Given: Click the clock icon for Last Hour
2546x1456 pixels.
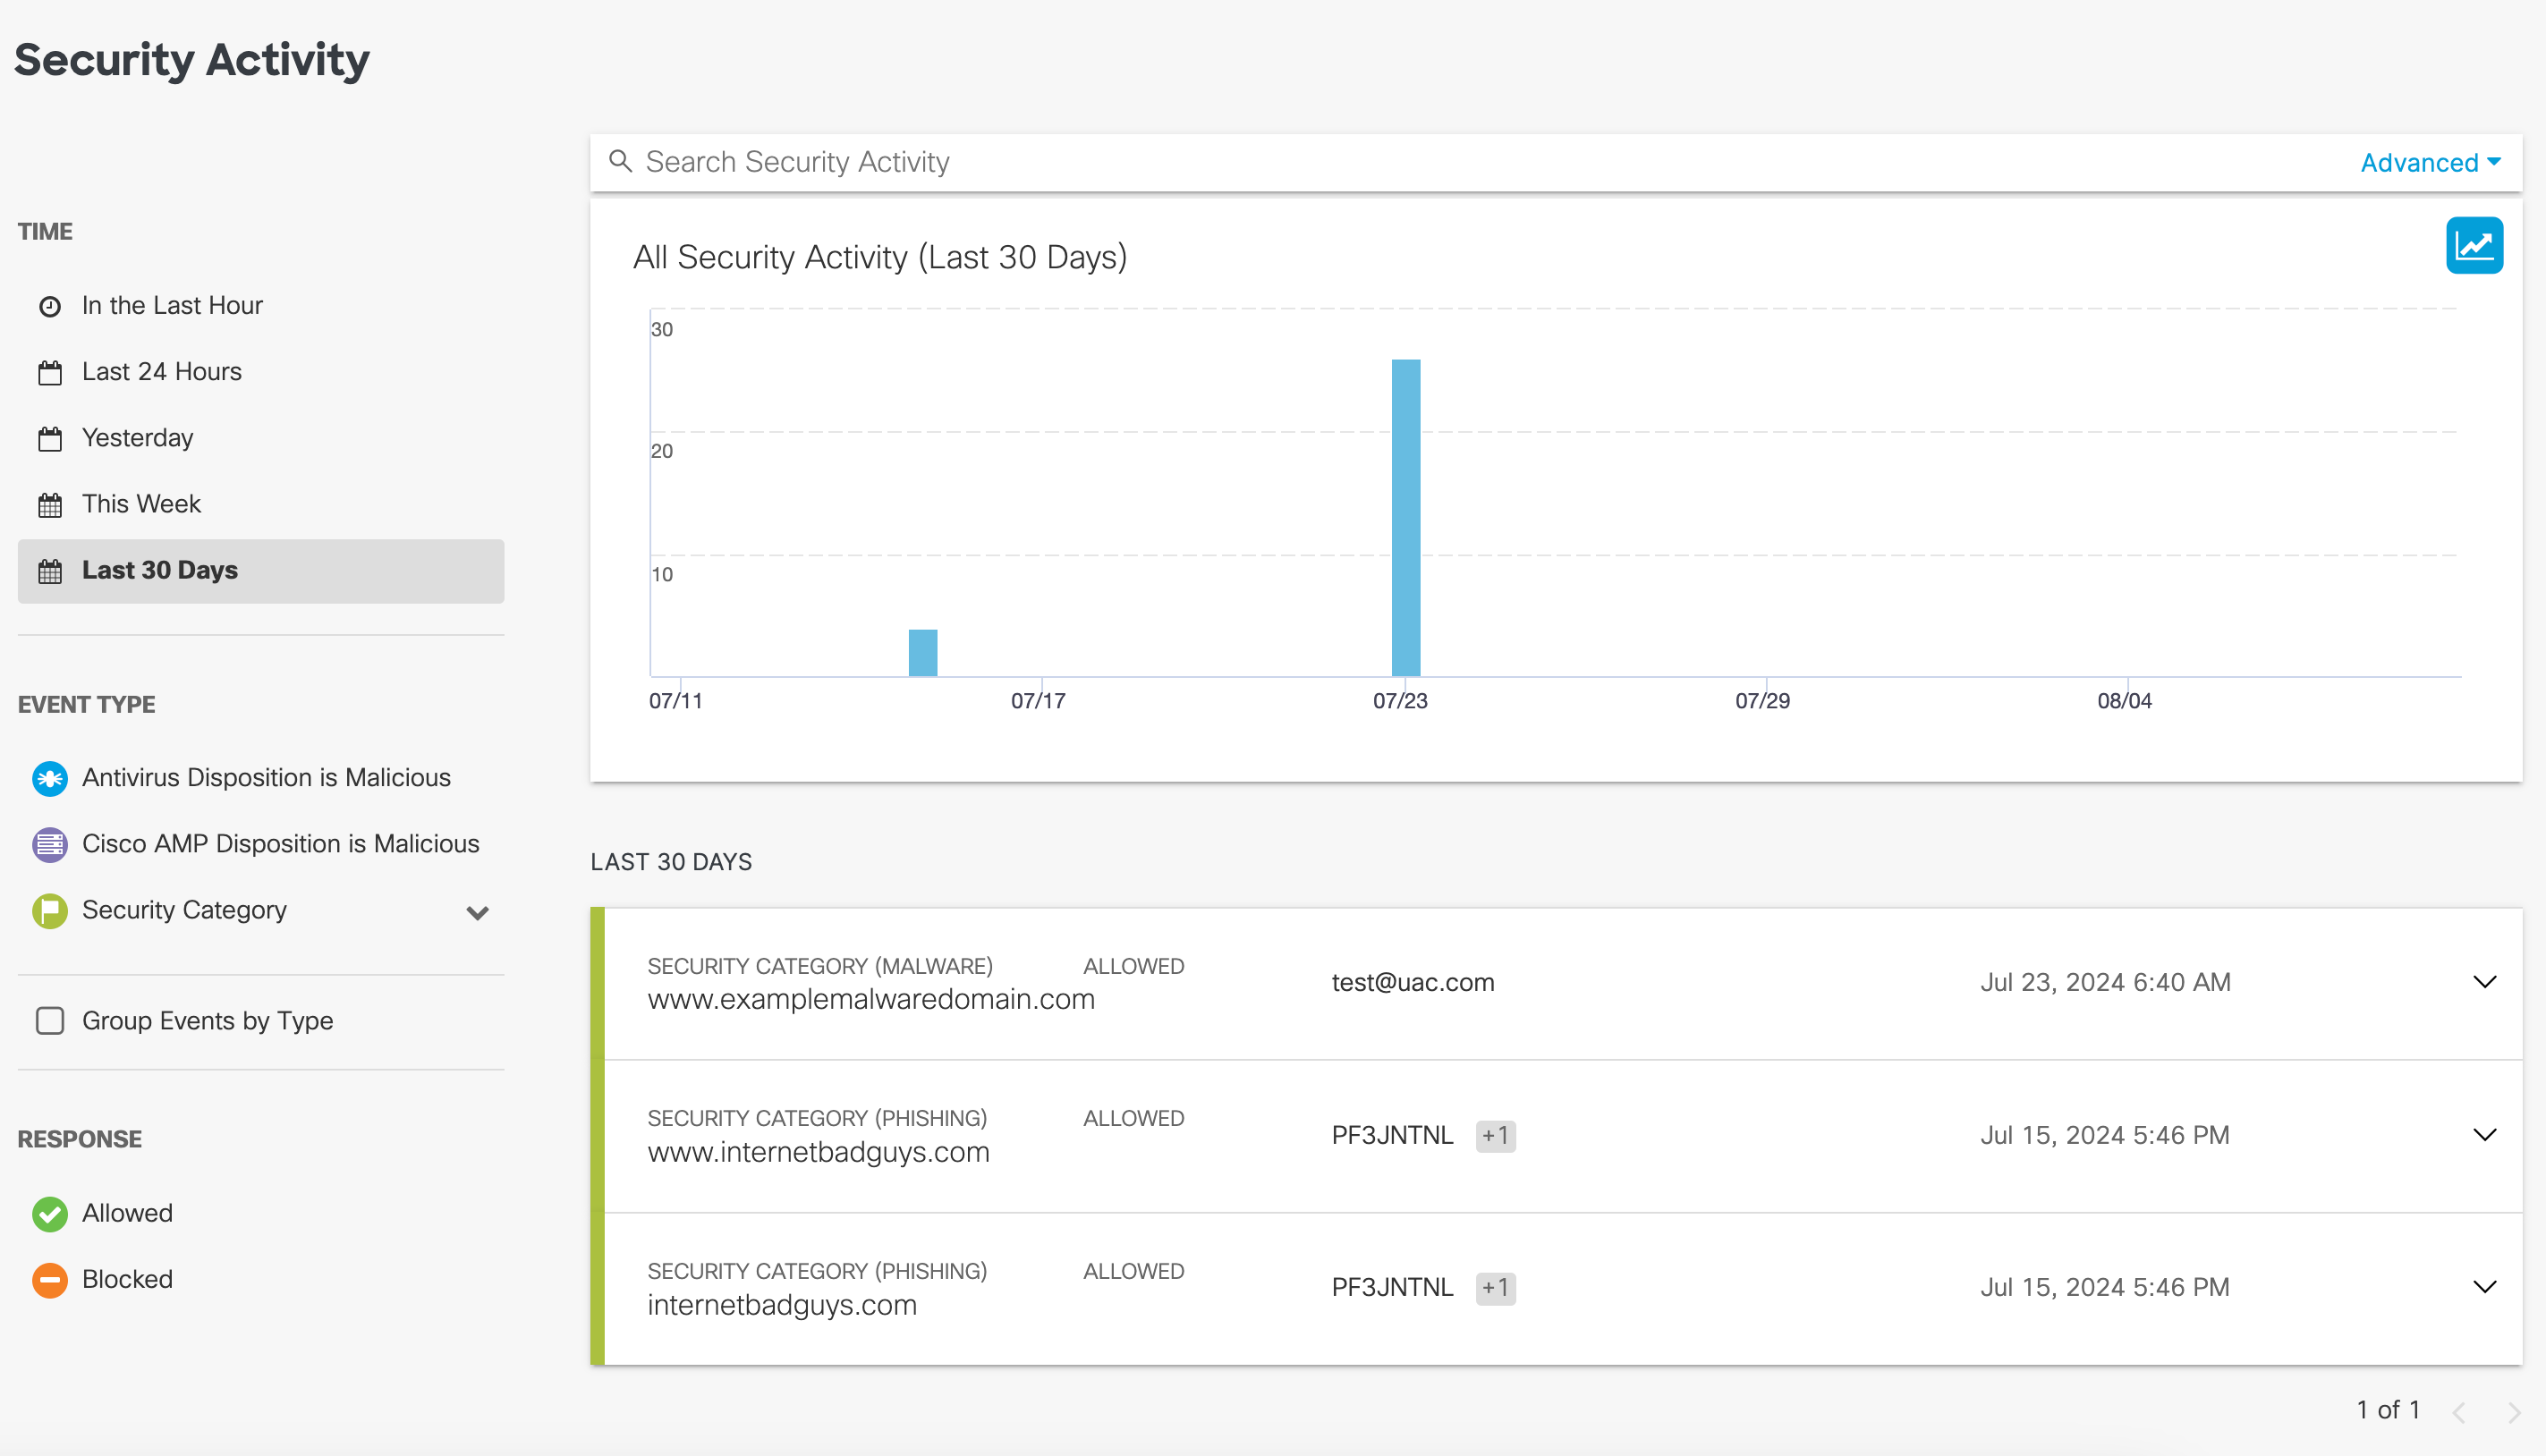Looking at the screenshot, I should (x=49, y=306).
